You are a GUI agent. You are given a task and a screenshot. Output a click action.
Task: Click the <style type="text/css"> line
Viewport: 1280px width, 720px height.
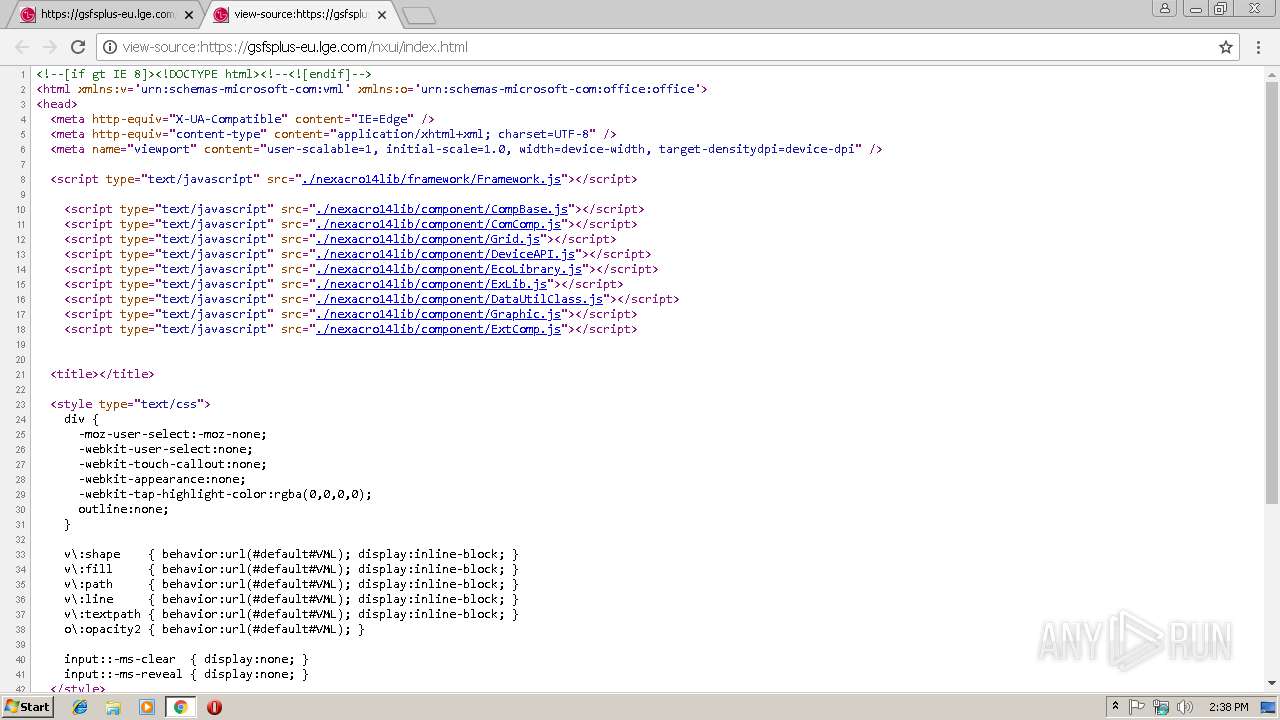130,404
